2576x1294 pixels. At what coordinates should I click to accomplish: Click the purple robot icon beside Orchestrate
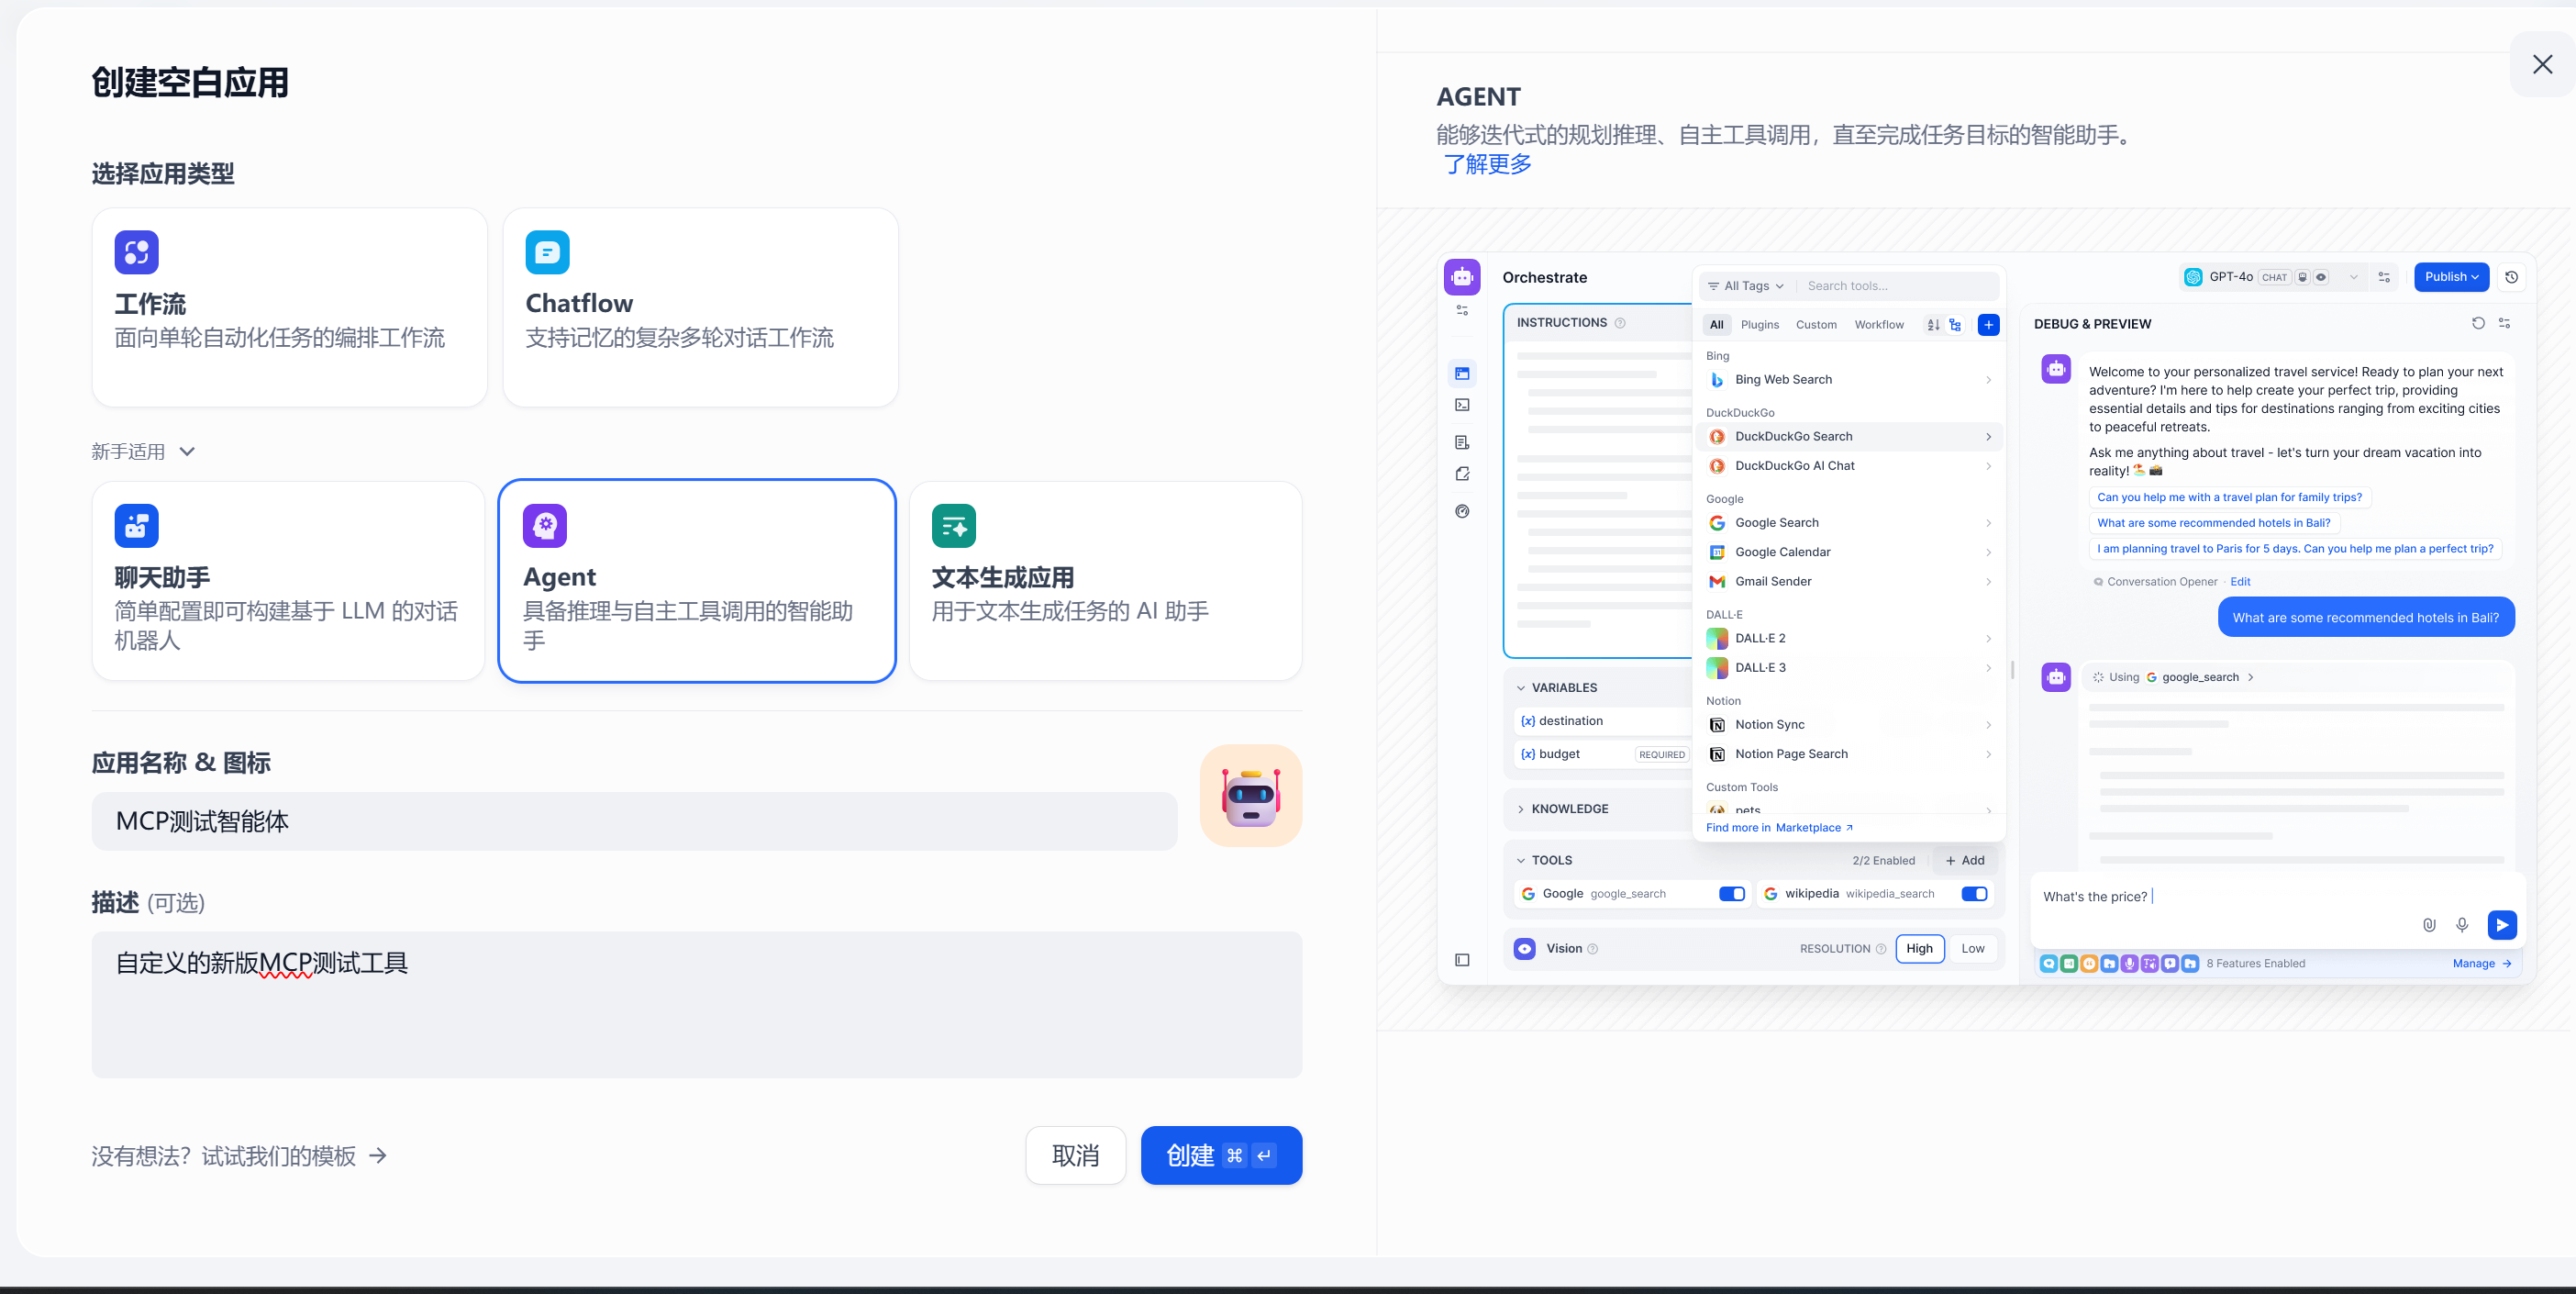point(1462,277)
